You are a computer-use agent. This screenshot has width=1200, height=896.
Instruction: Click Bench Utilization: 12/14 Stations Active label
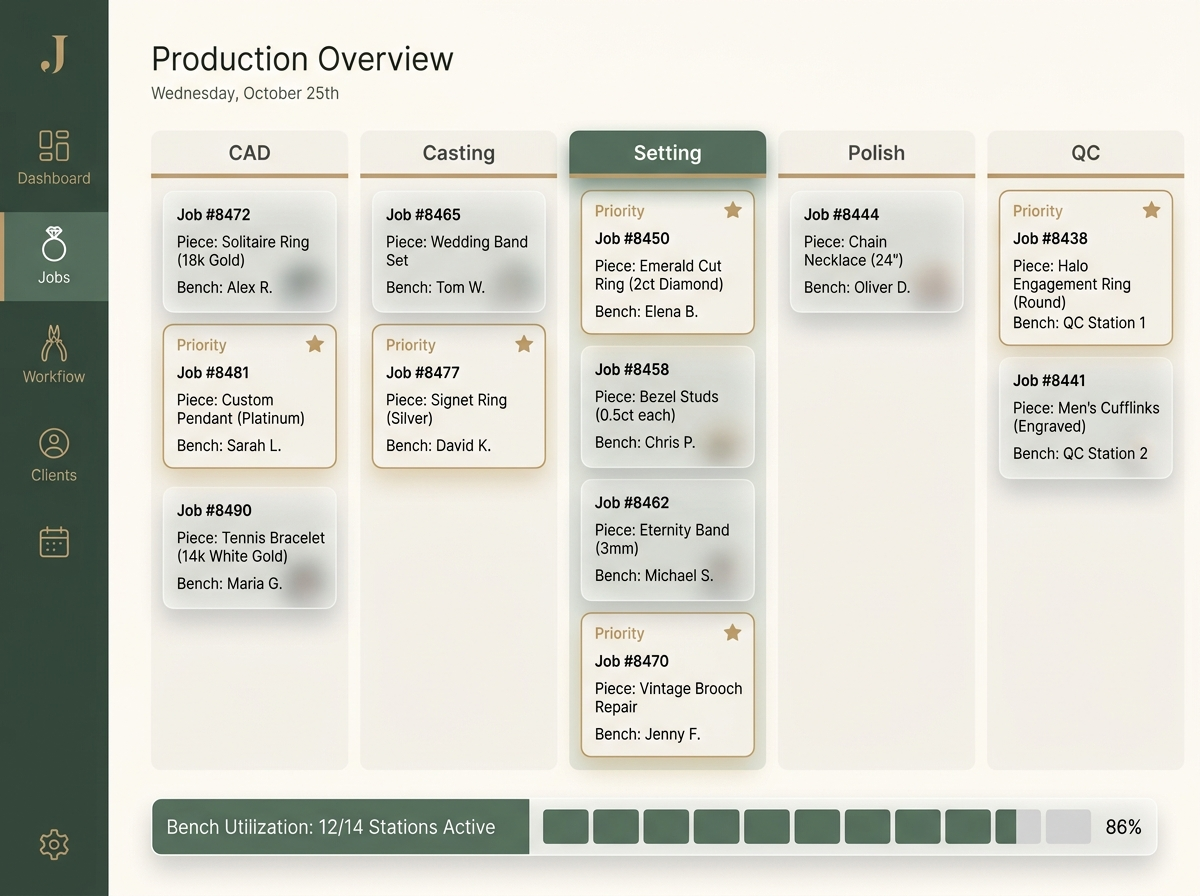coord(331,827)
